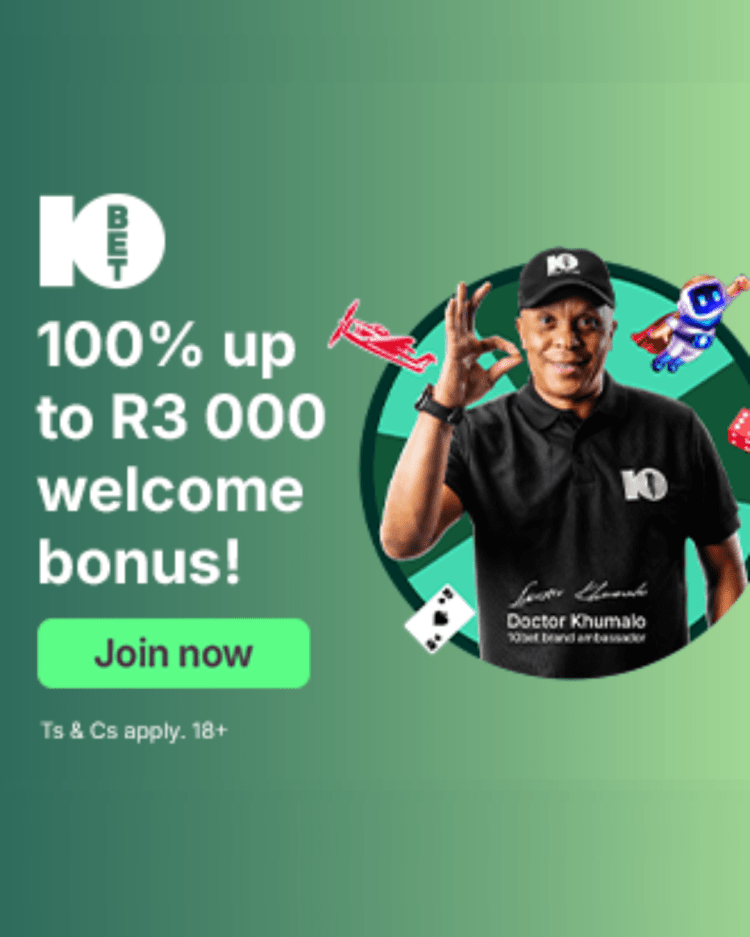Click the Doctor Khumalo caption text
750x937 pixels.
(x=576, y=621)
